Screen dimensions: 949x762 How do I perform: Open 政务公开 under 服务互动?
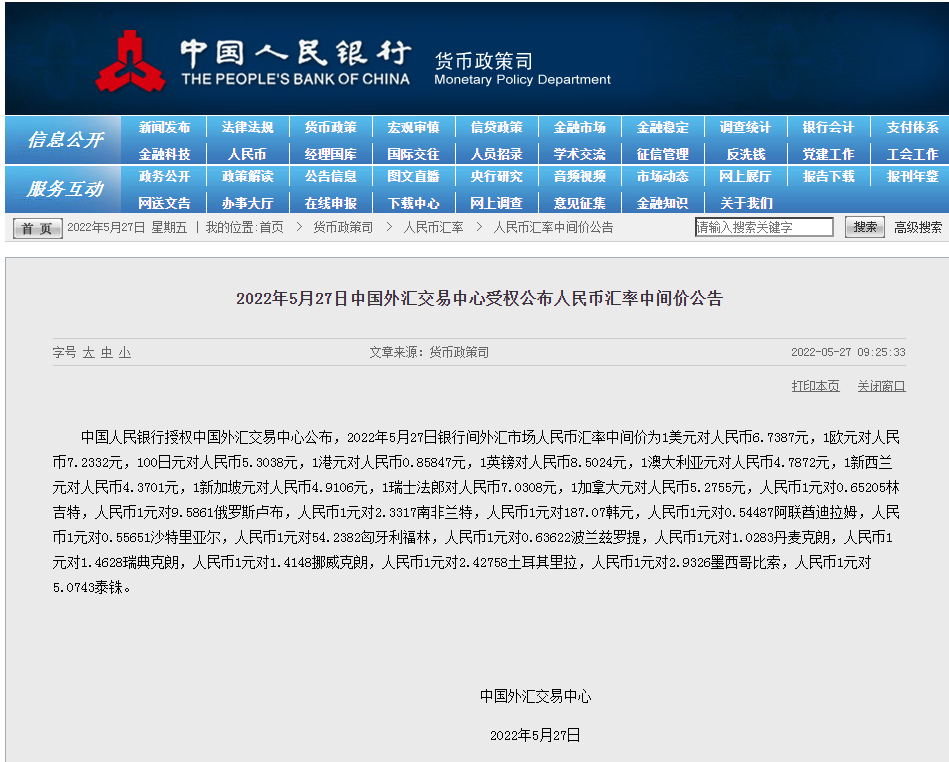tap(164, 177)
